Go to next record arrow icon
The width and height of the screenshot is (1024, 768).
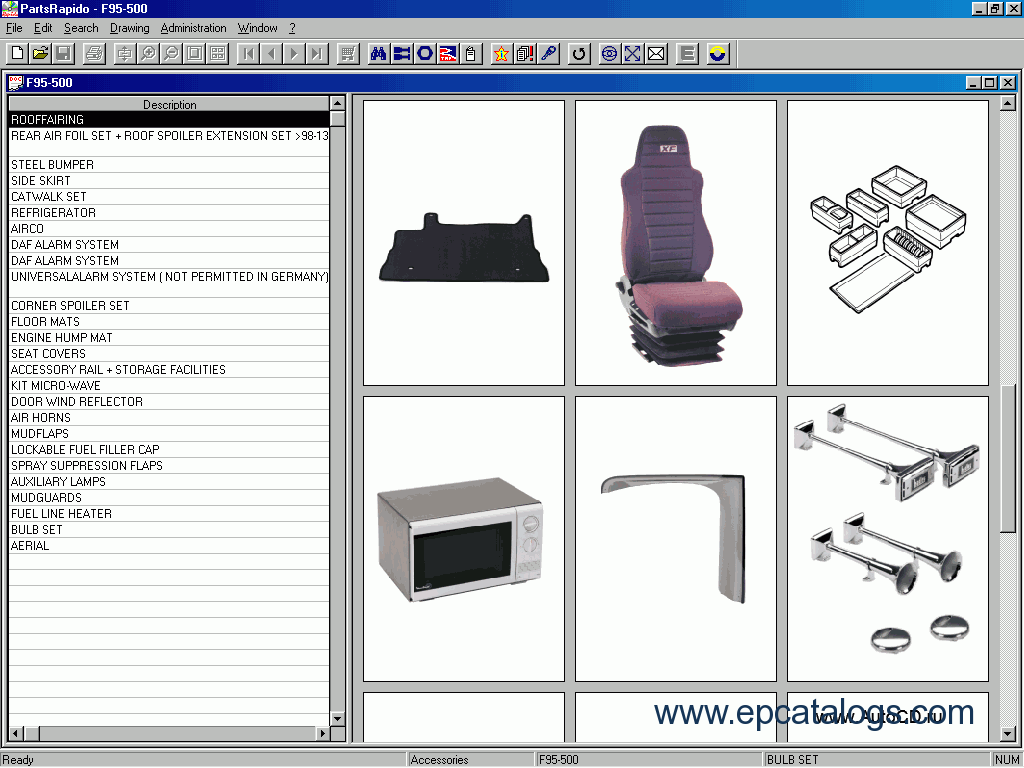point(294,54)
